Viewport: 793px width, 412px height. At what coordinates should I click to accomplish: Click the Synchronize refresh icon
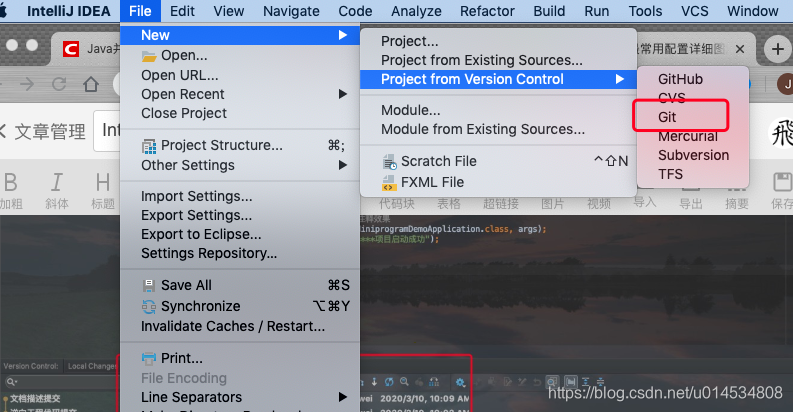click(x=149, y=306)
